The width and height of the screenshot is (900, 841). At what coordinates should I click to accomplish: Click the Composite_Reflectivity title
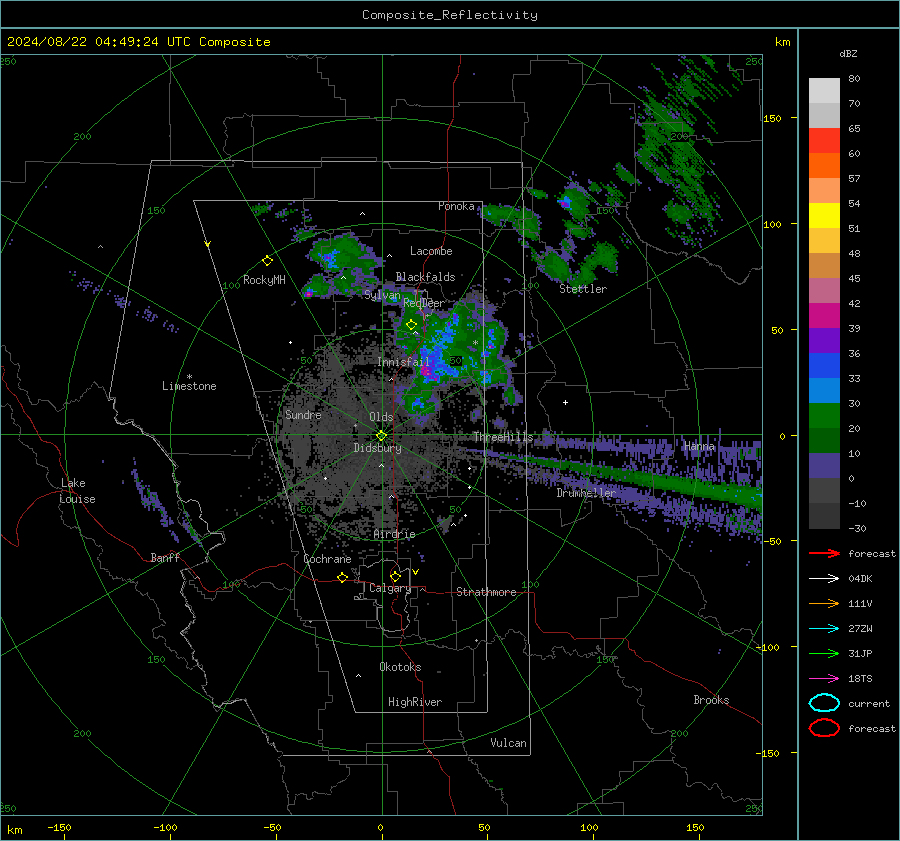[x=450, y=15]
